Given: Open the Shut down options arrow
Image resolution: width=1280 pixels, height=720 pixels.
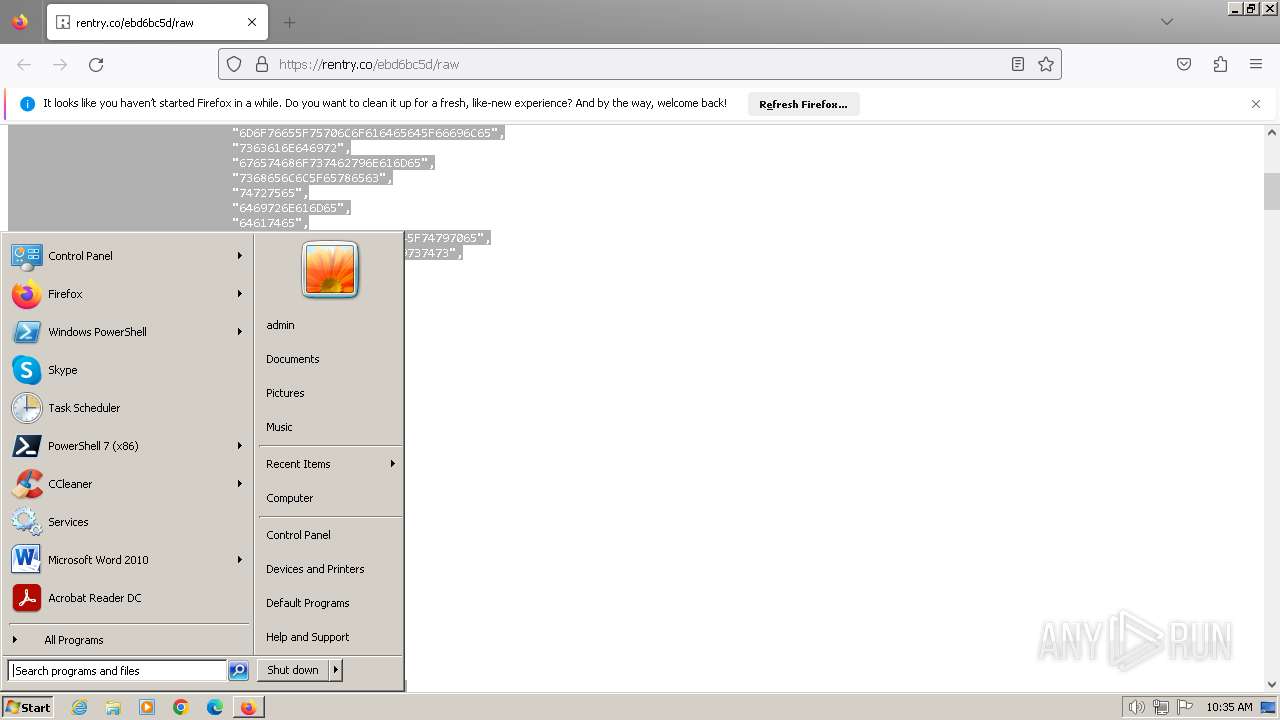Looking at the screenshot, I should click(x=336, y=670).
